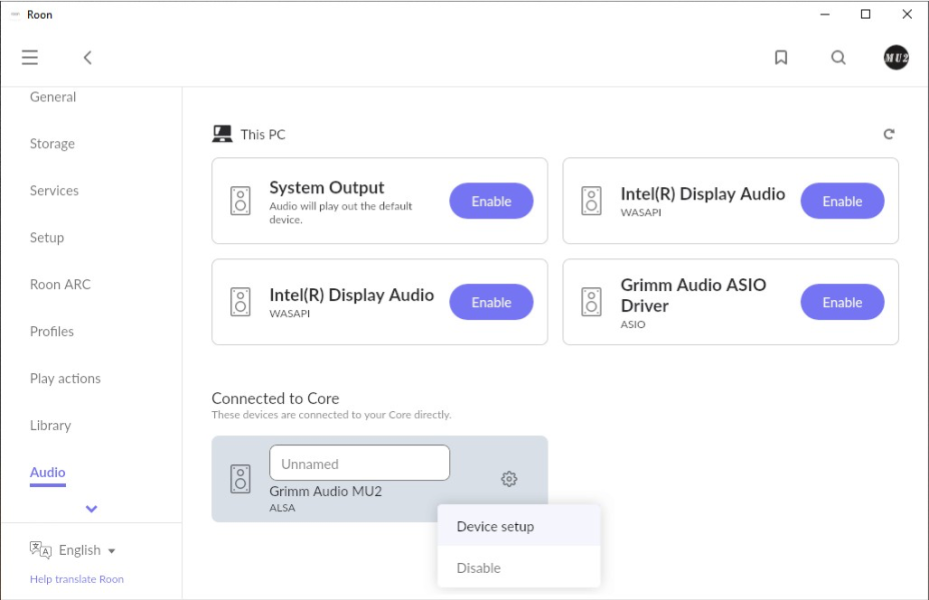Select Device setup from the menu
The height and width of the screenshot is (600, 929).
pos(519,526)
